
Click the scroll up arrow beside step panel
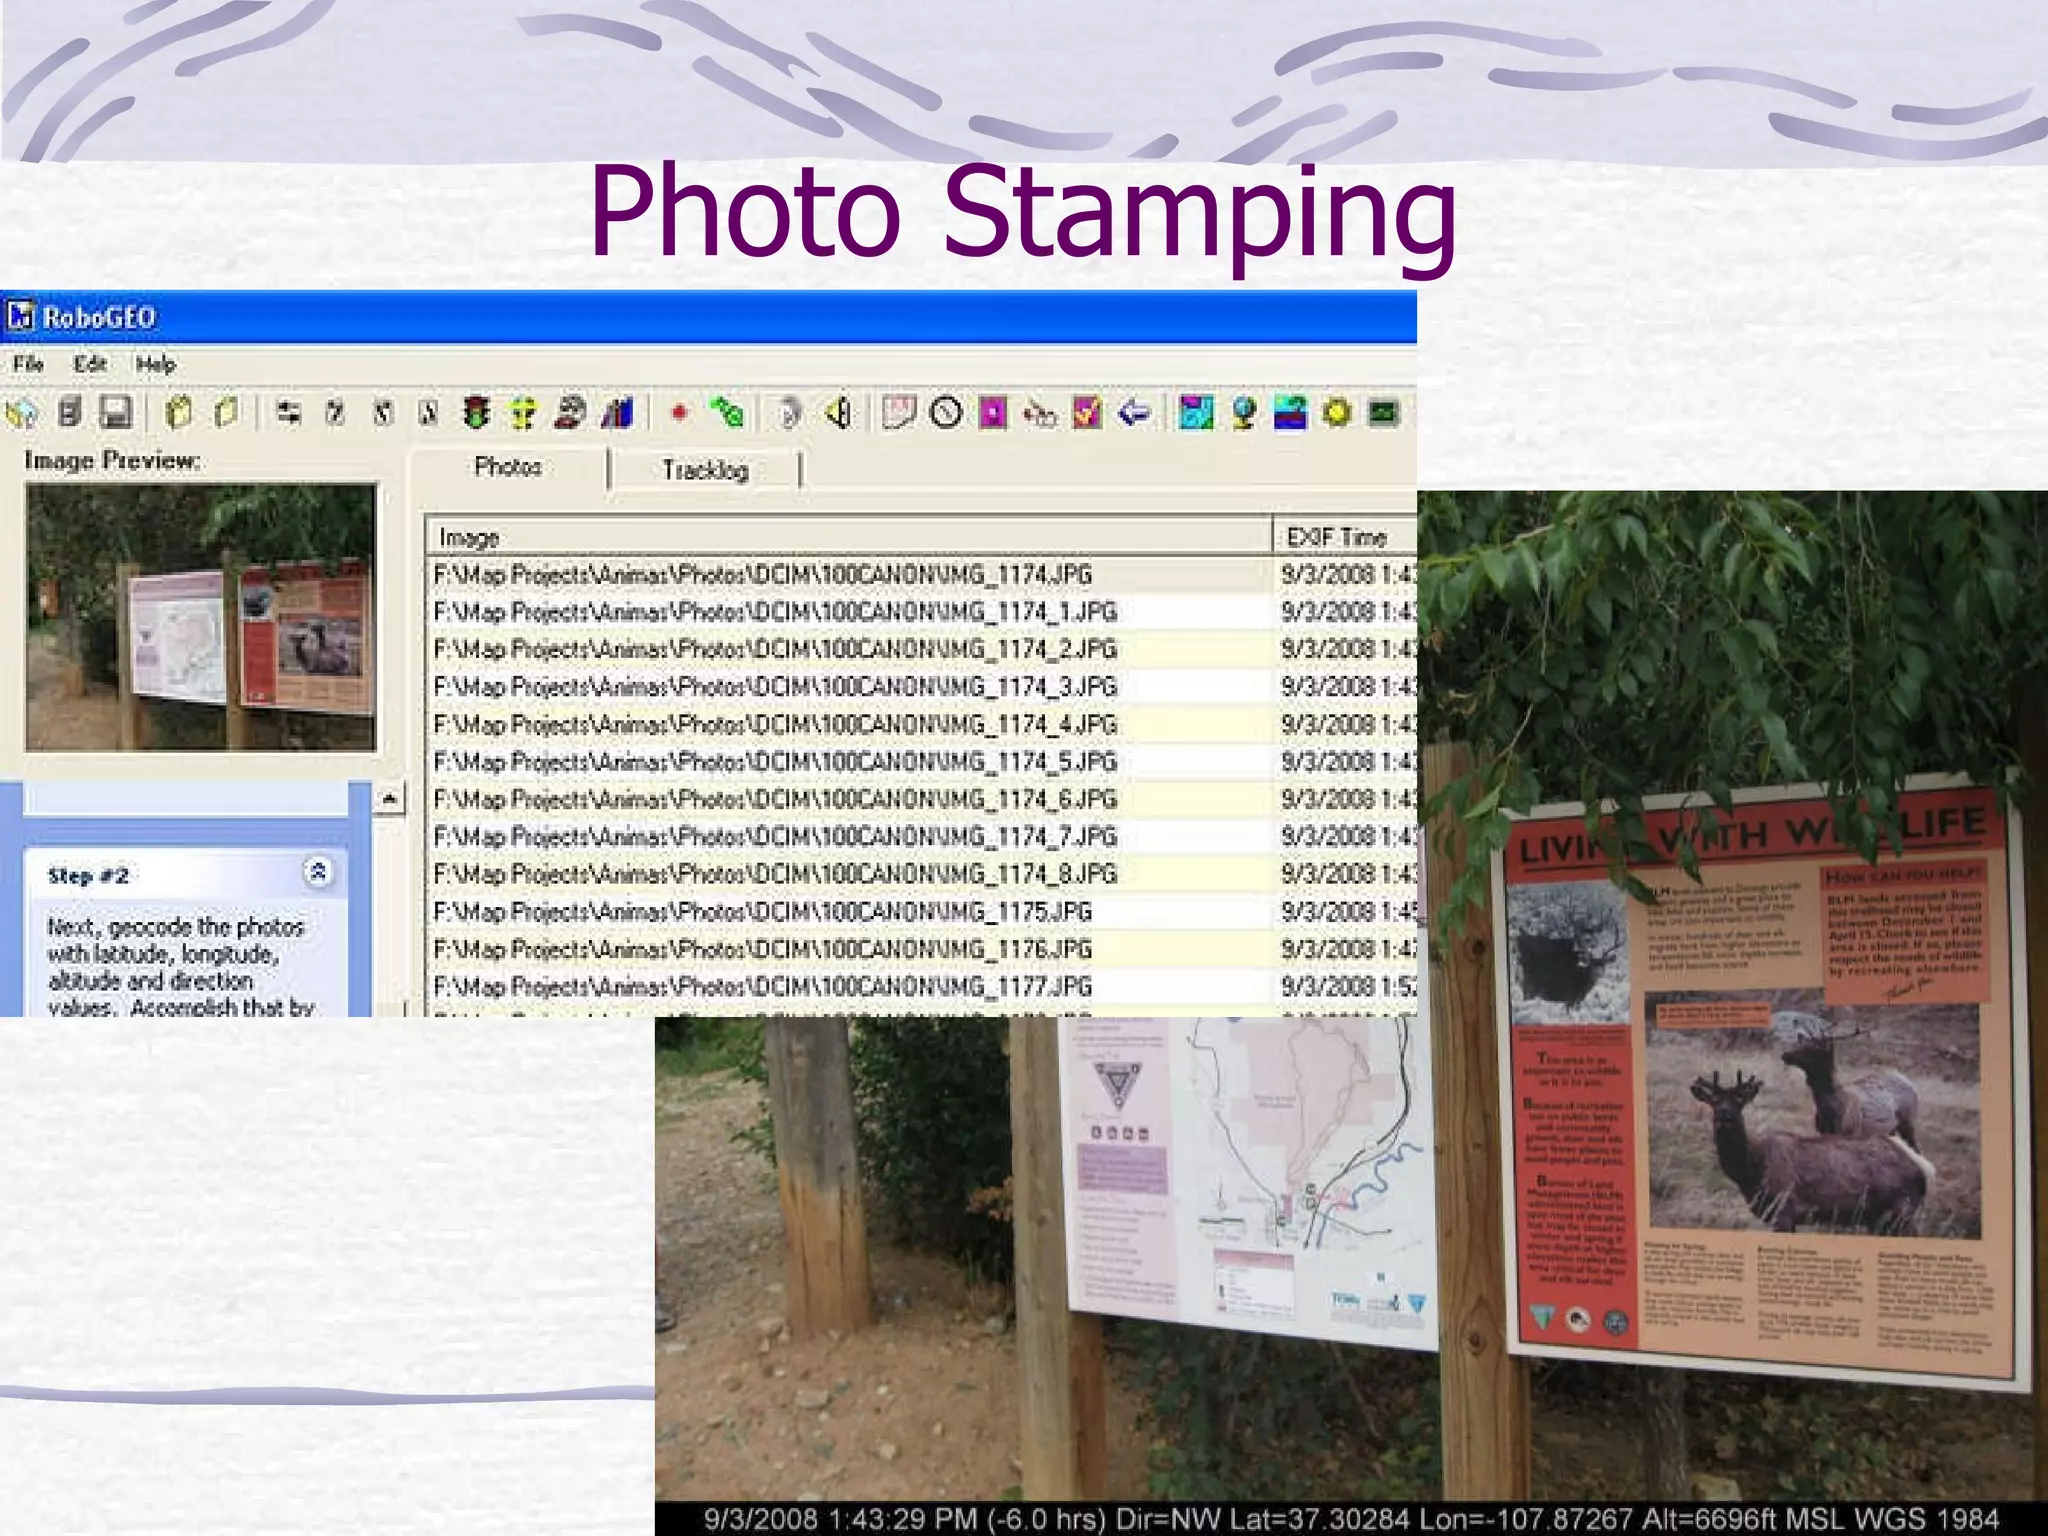pyautogui.click(x=389, y=798)
